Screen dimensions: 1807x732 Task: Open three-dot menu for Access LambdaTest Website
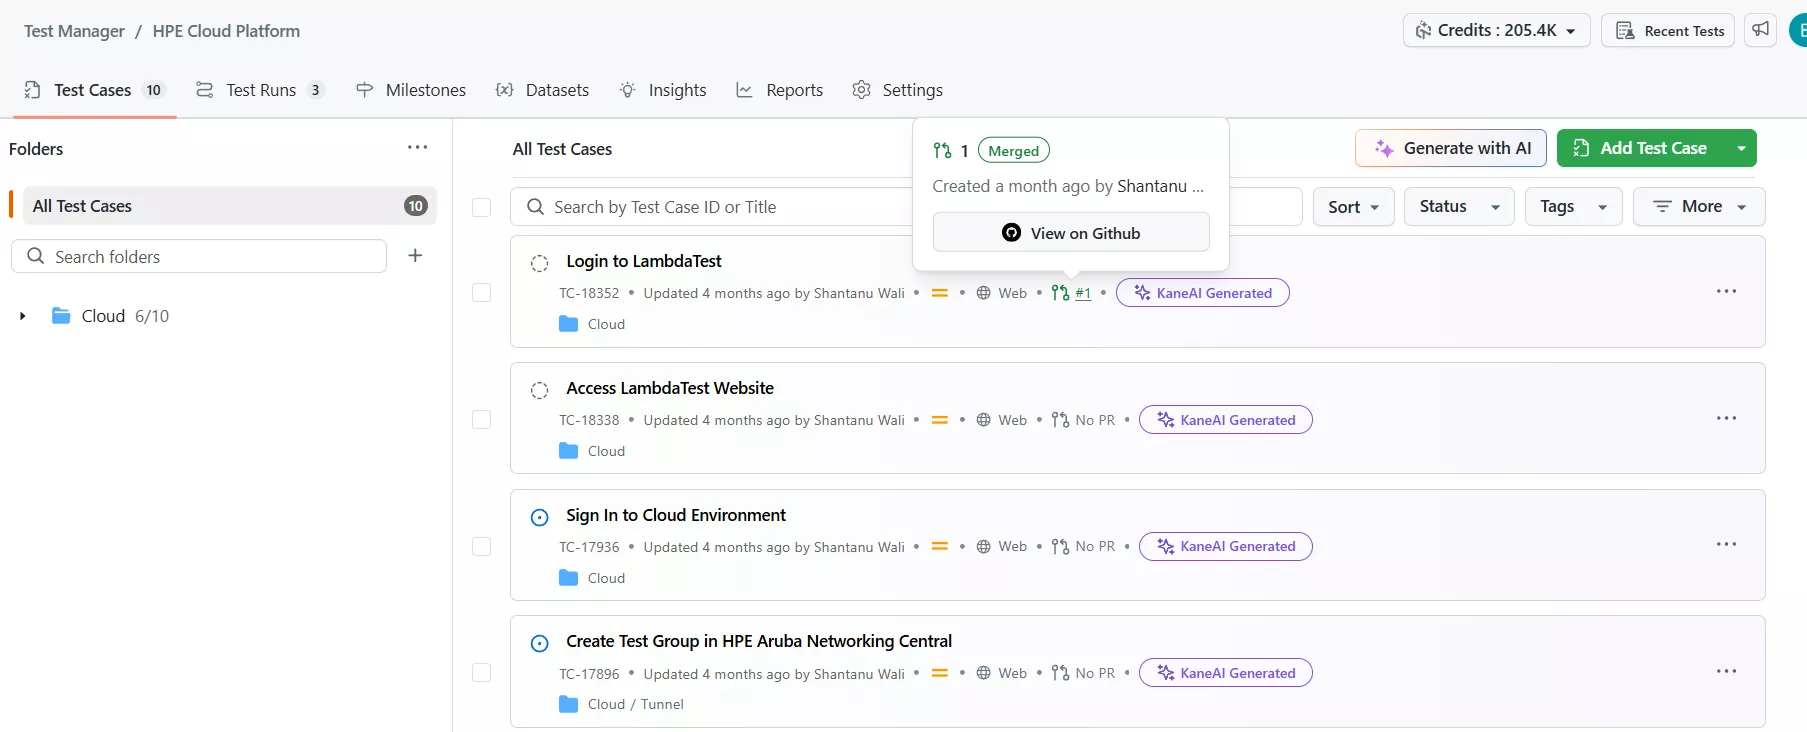point(1726,418)
